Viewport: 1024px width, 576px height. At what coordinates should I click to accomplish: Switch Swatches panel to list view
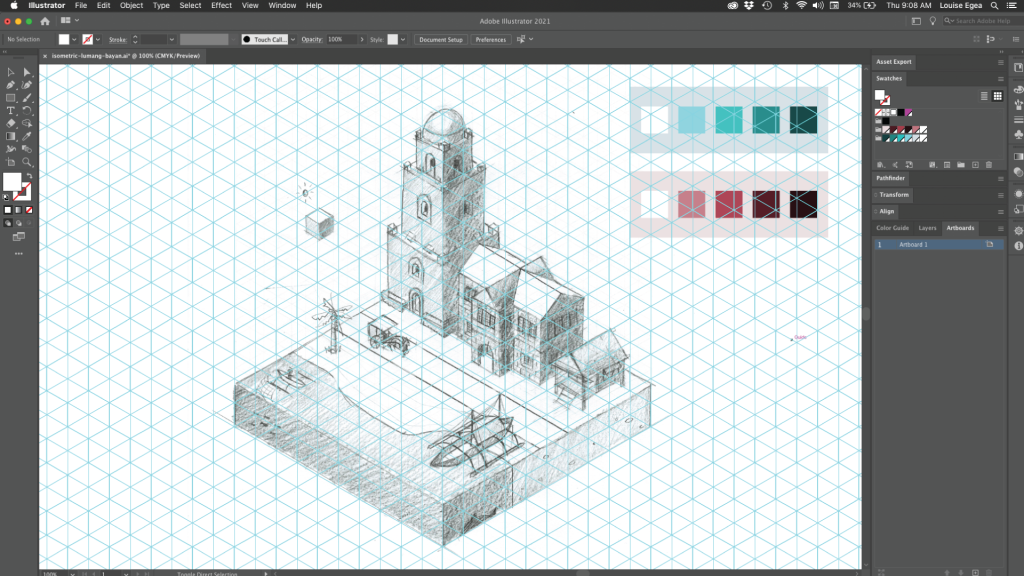coord(984,96)
